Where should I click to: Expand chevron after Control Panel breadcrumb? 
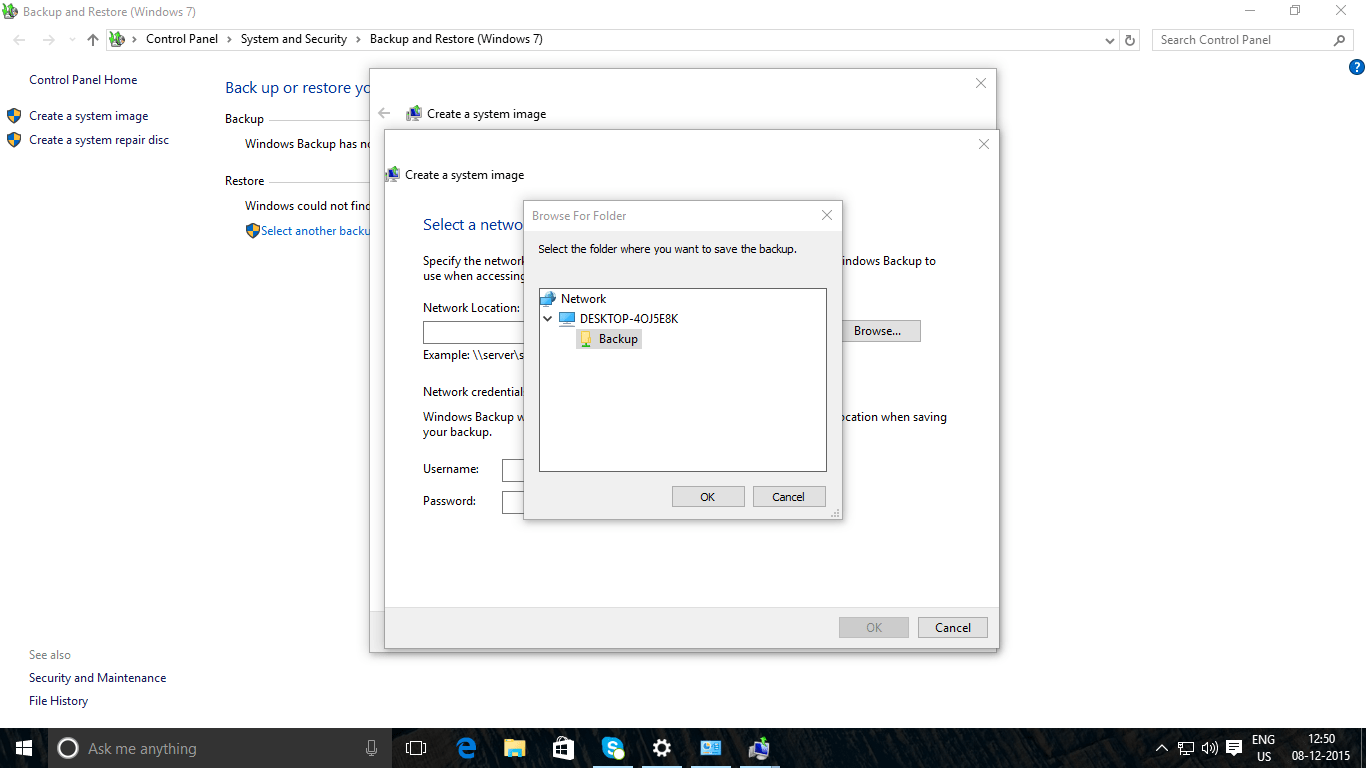pos(230,40)
